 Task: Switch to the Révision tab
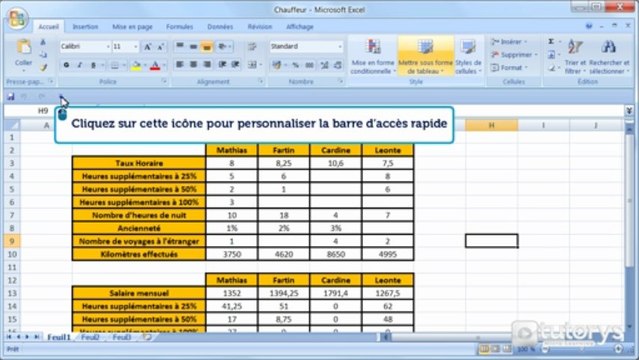(x=260, y=27)
